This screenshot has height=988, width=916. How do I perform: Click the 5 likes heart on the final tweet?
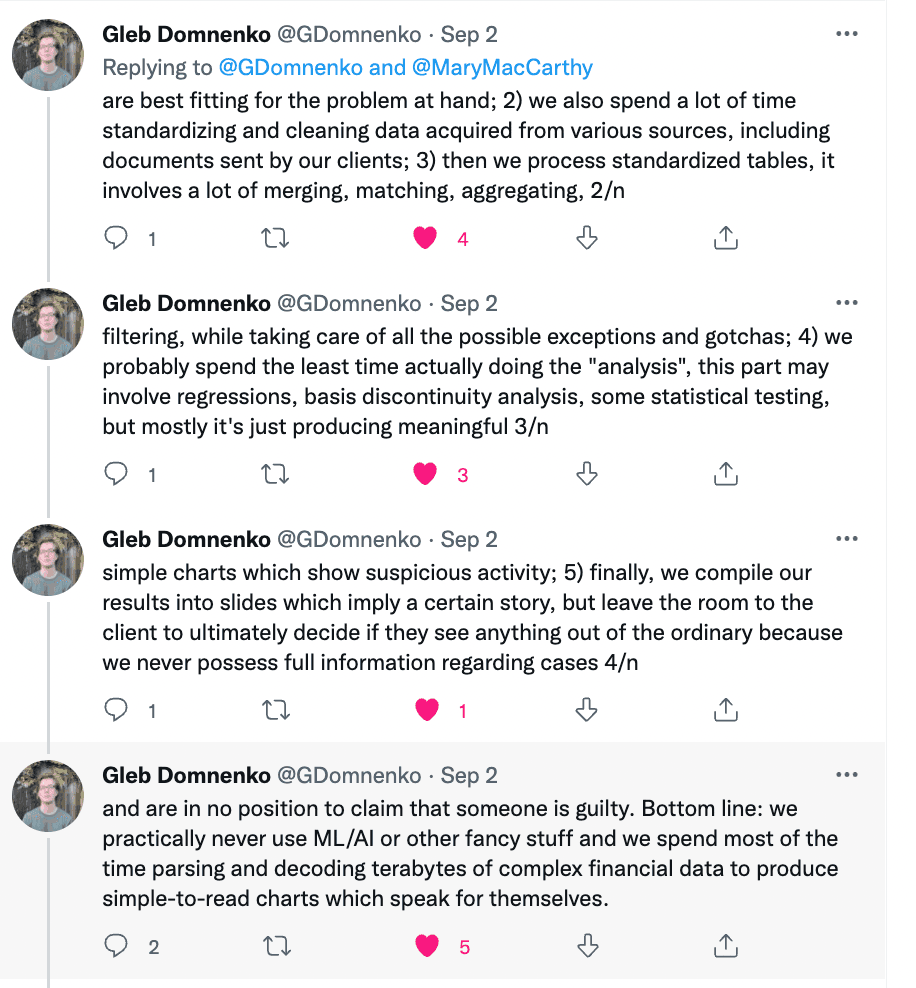pos(427,946)
